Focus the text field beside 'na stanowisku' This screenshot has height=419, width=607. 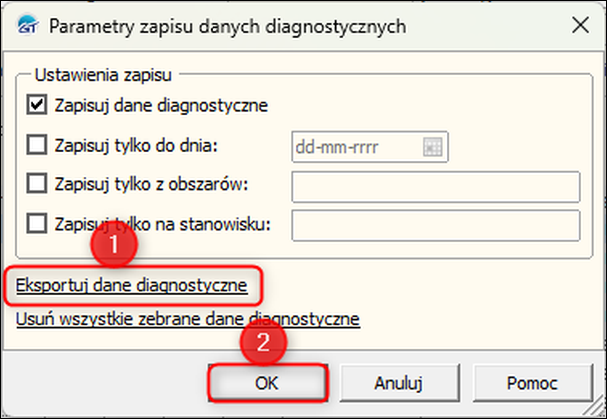tap(435, 225)
